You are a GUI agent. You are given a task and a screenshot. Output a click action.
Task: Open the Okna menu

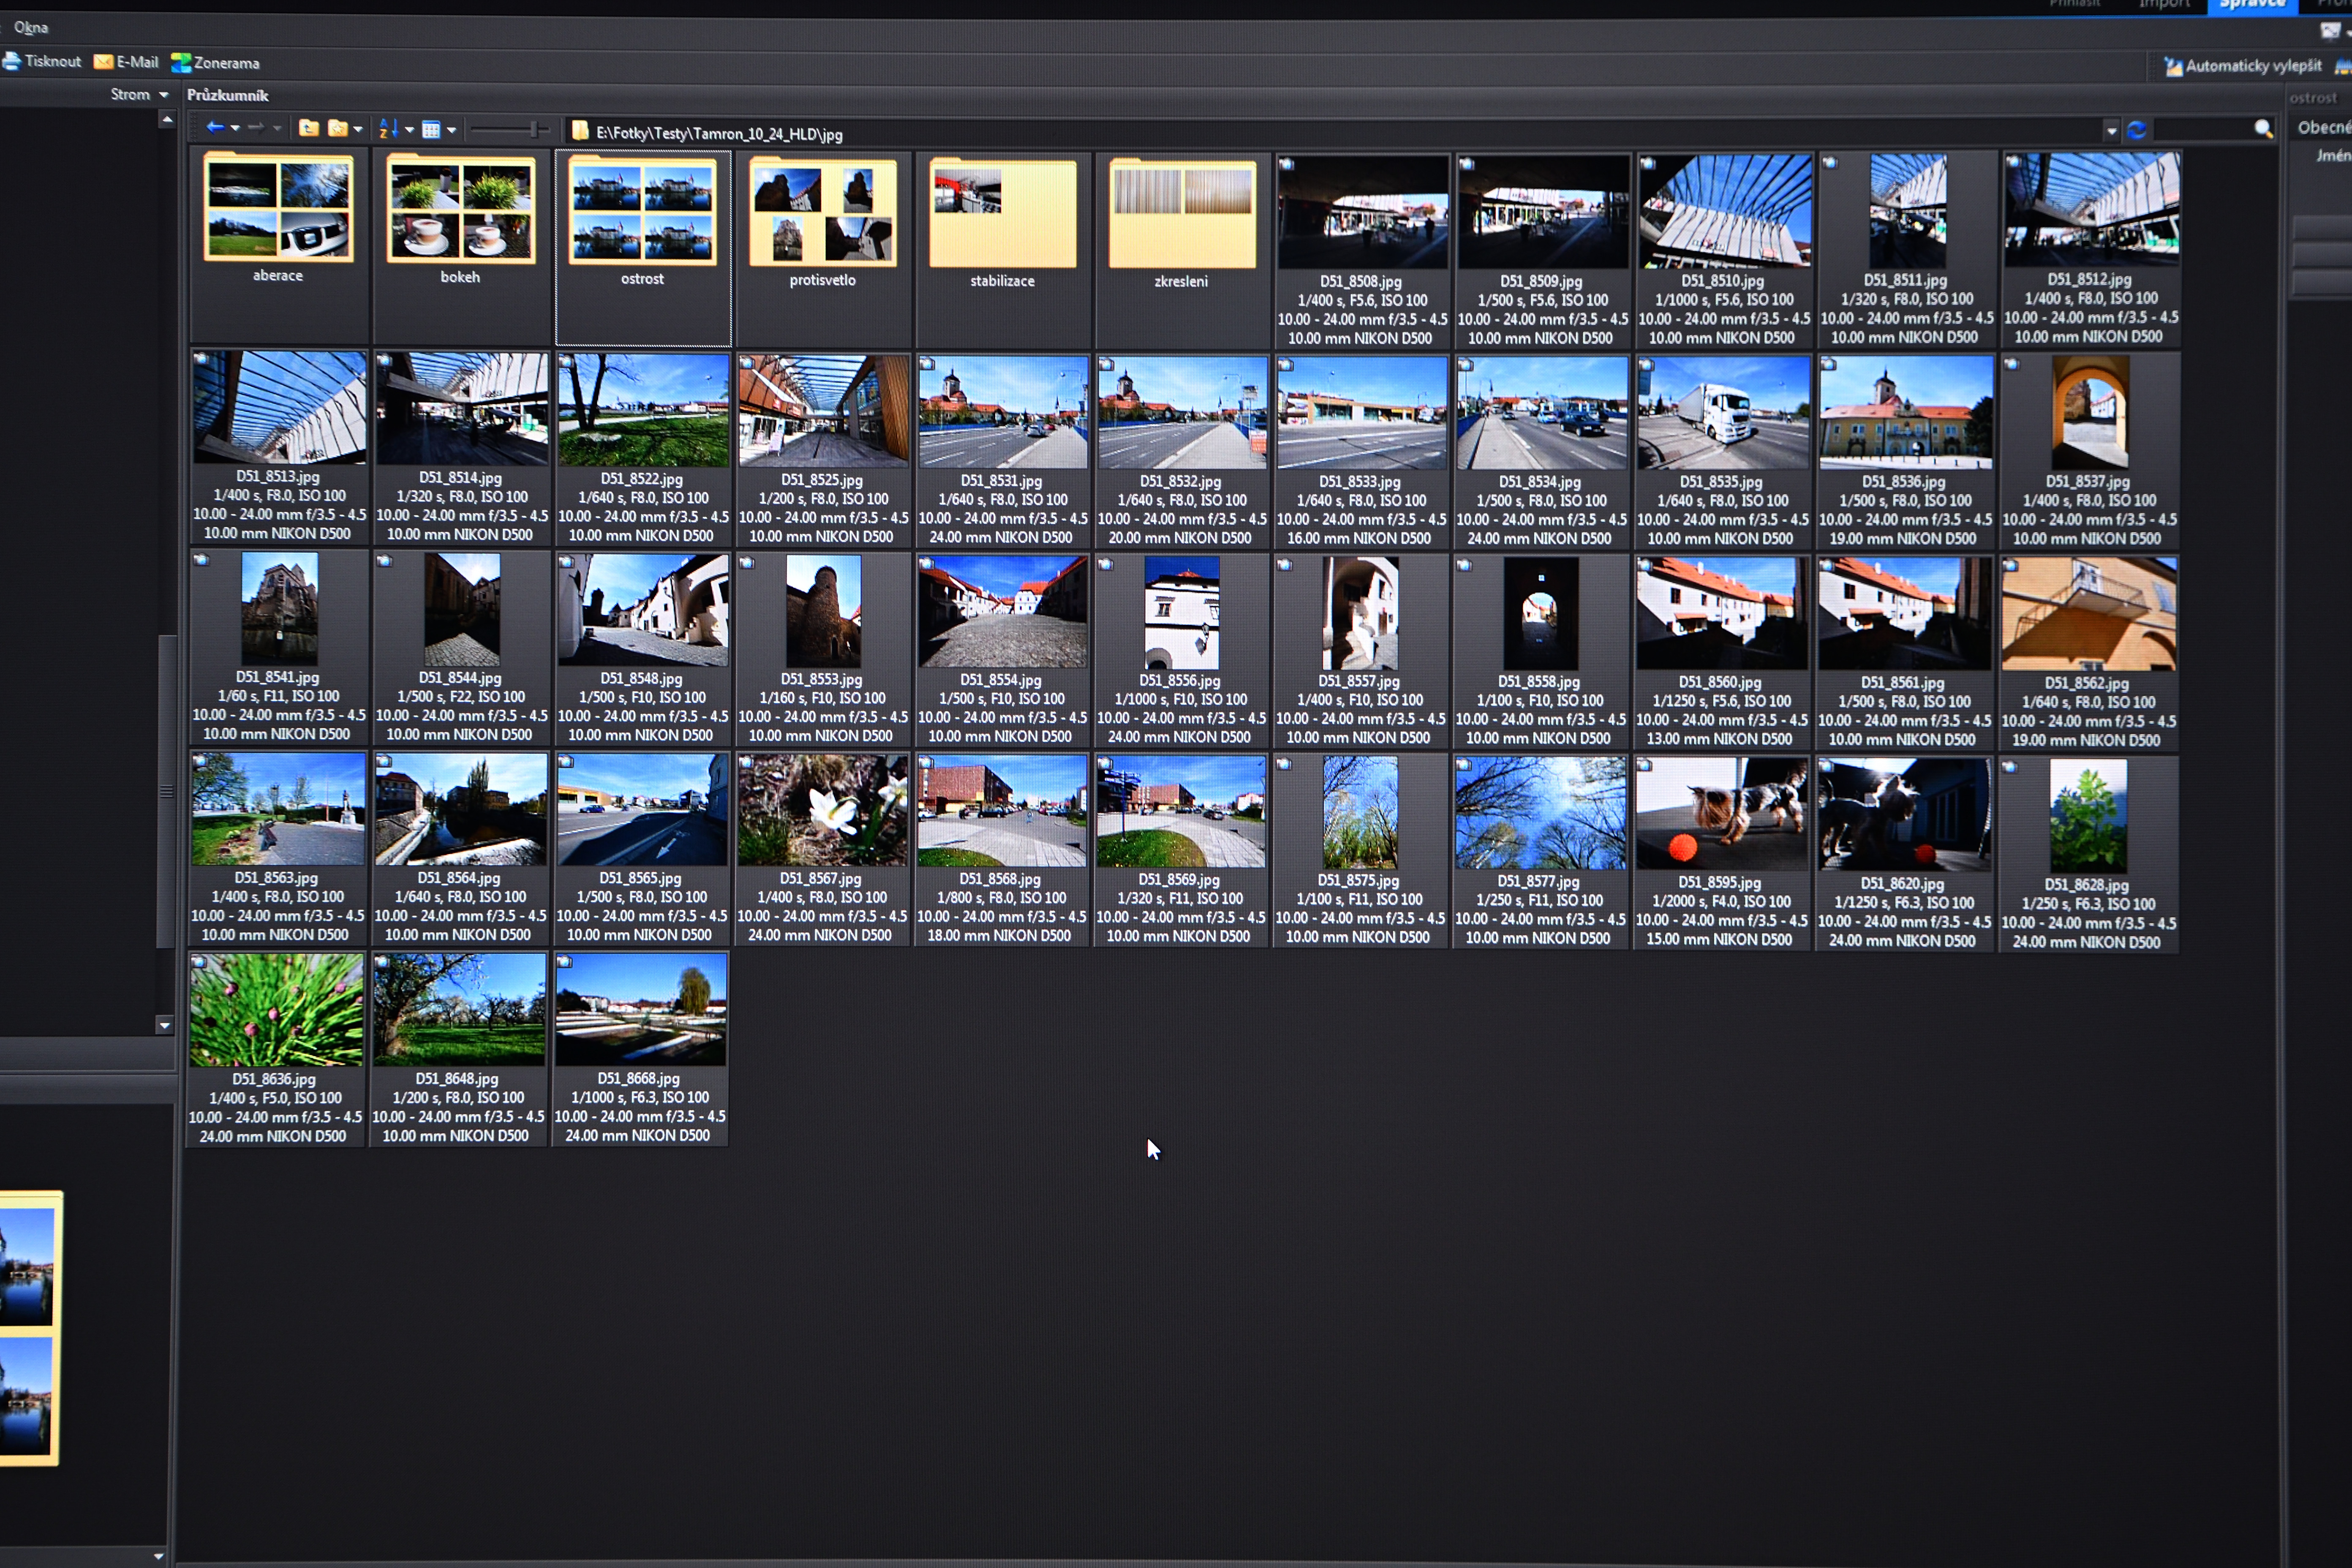tap(31, 27)
